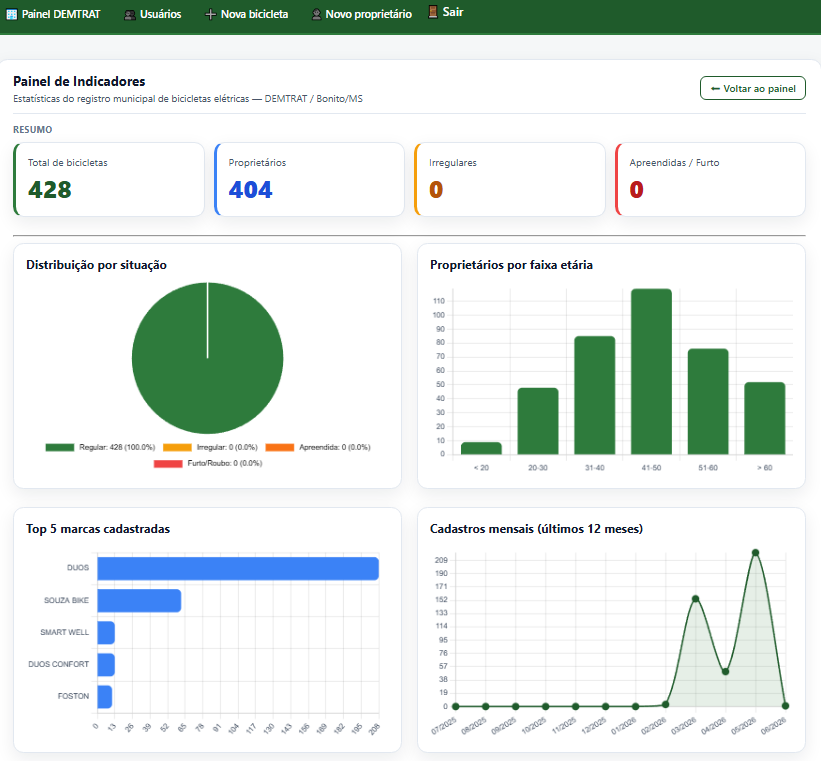Click the 04/2026 data point on line chart
The height and width of the screenshot is (761, 821).
[x=725, y=671]
